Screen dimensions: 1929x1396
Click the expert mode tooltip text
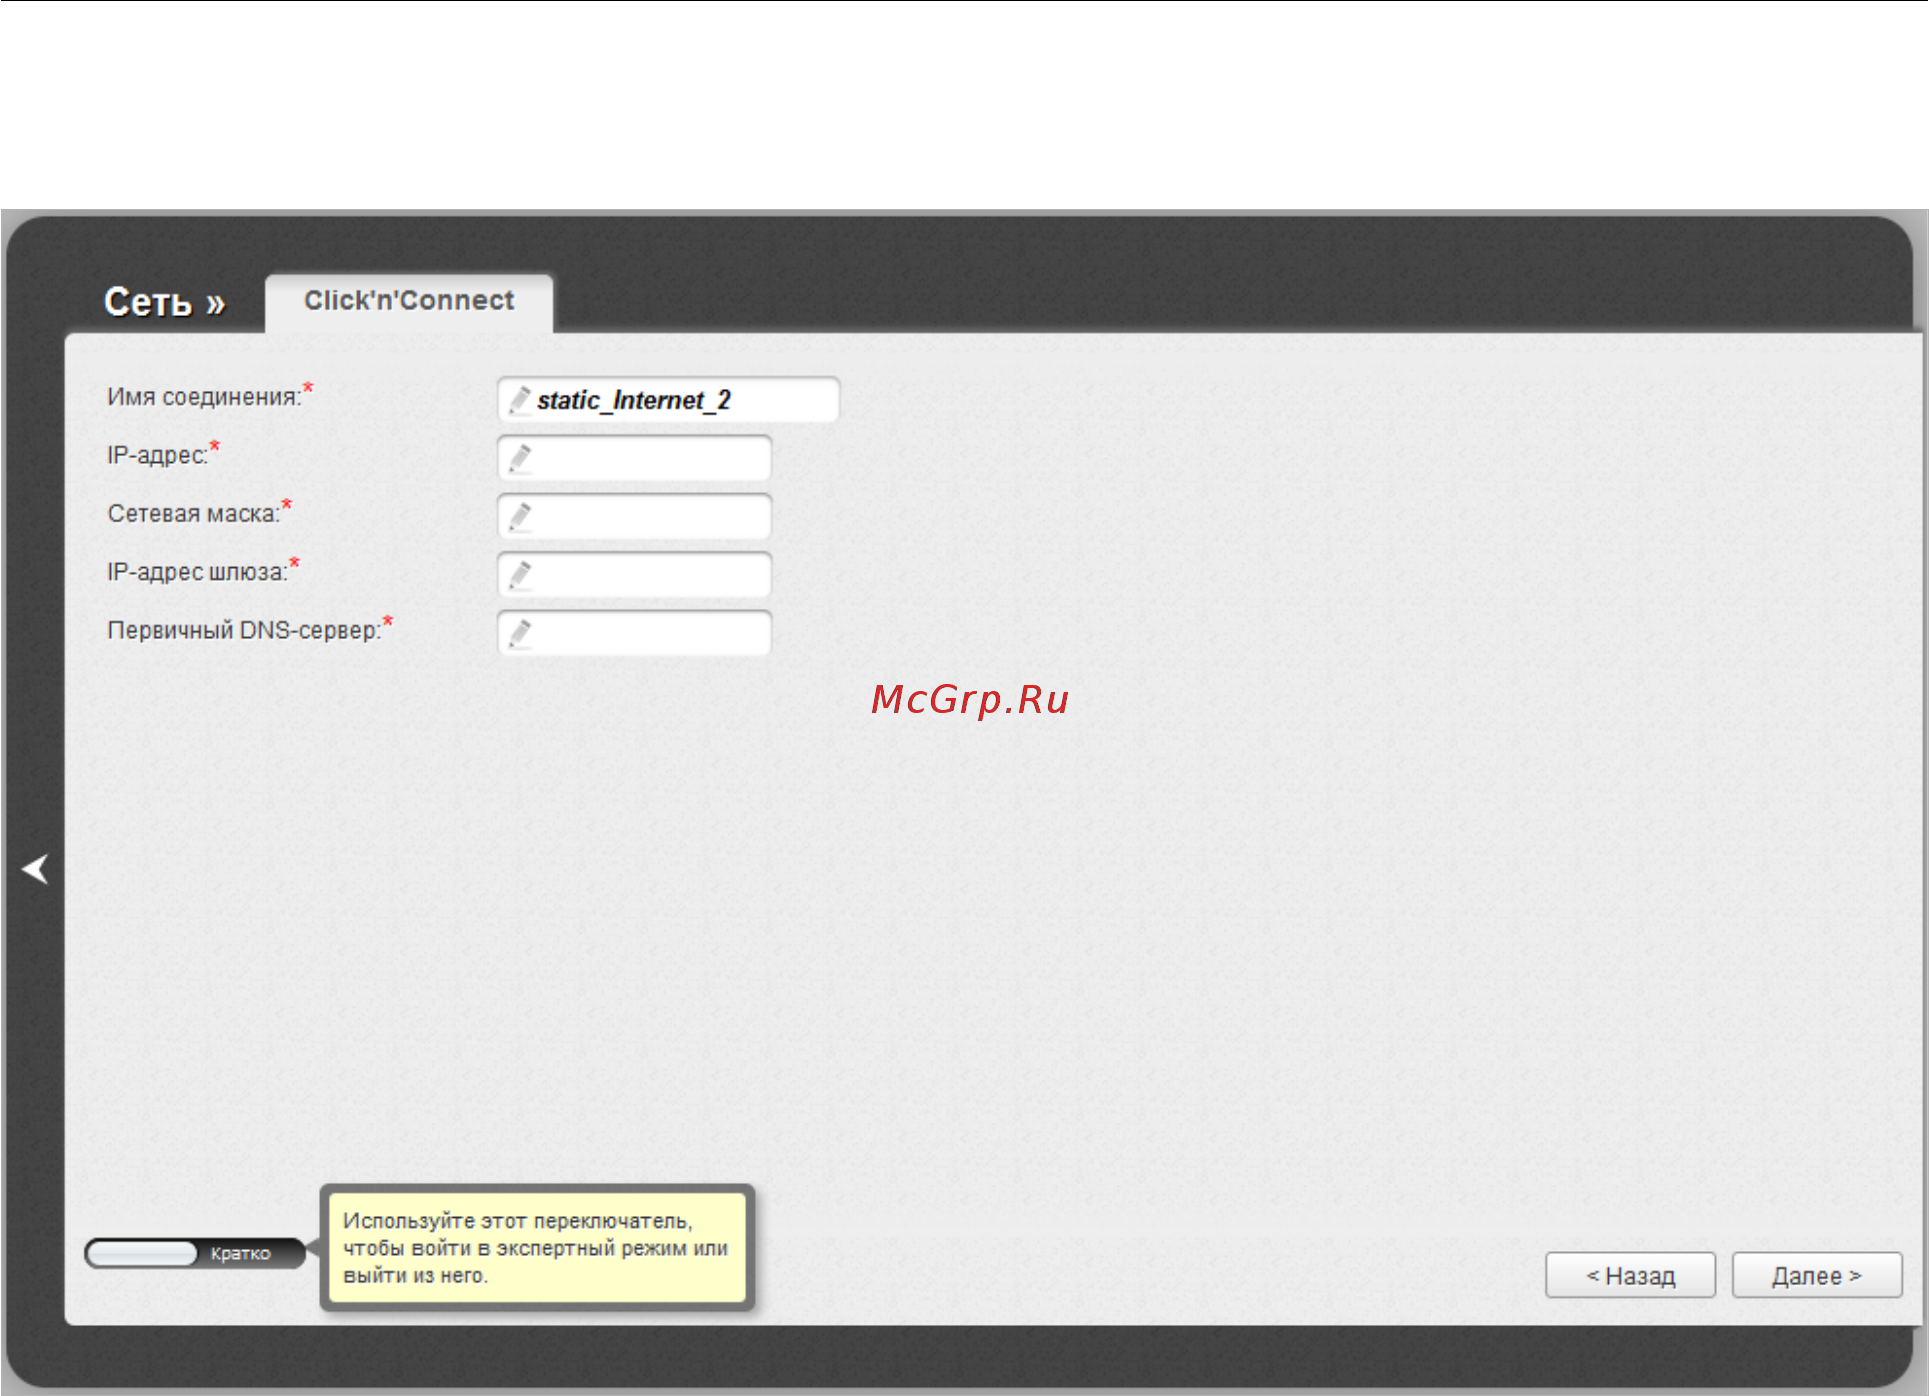(x=535, y=1248)
